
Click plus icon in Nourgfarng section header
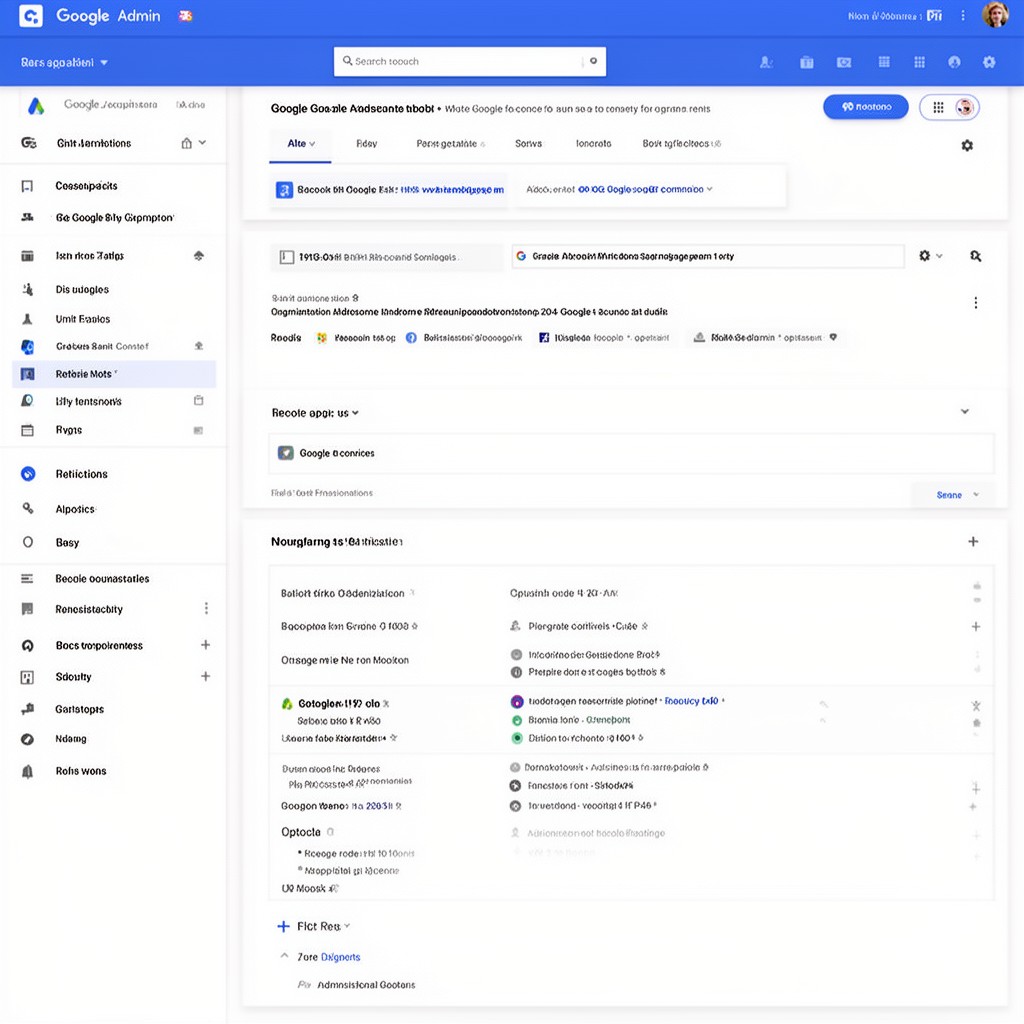pos(972,541)
